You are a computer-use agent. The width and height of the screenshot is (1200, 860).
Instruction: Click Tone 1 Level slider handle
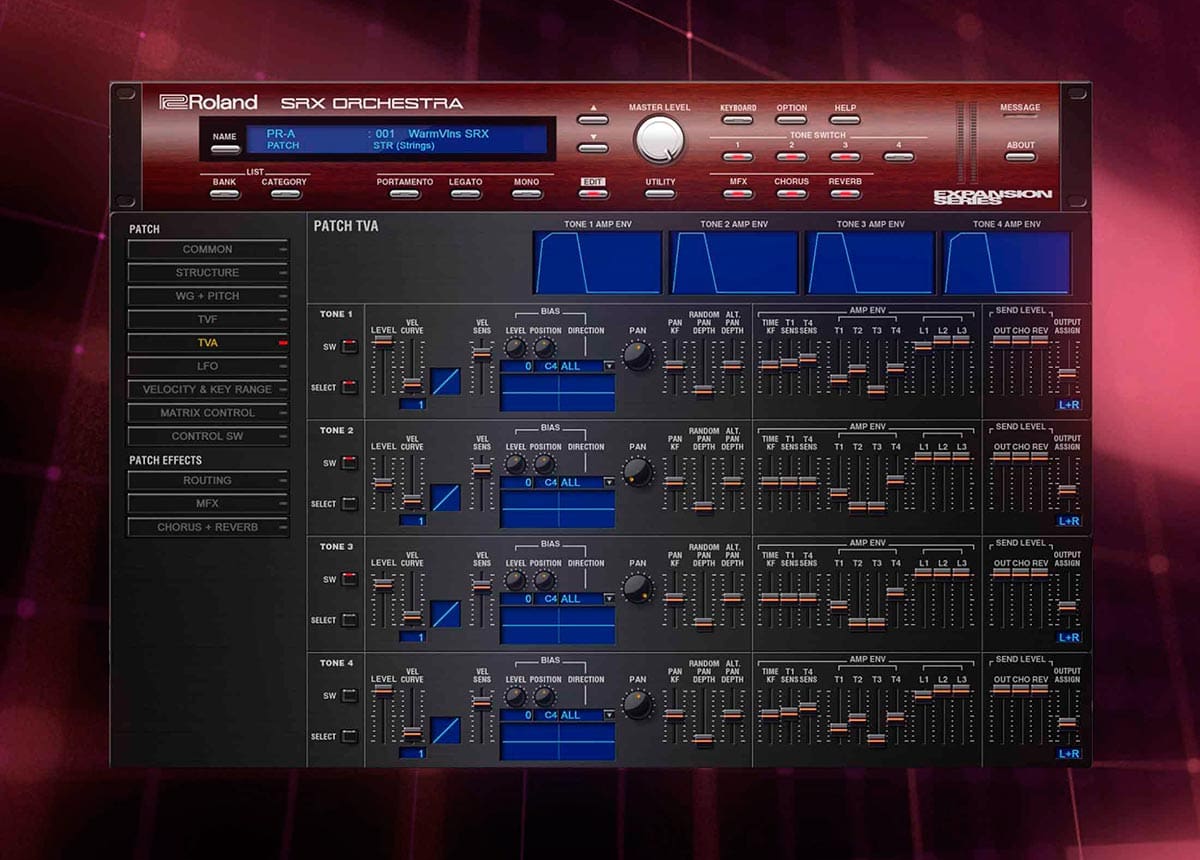(383, 341)
